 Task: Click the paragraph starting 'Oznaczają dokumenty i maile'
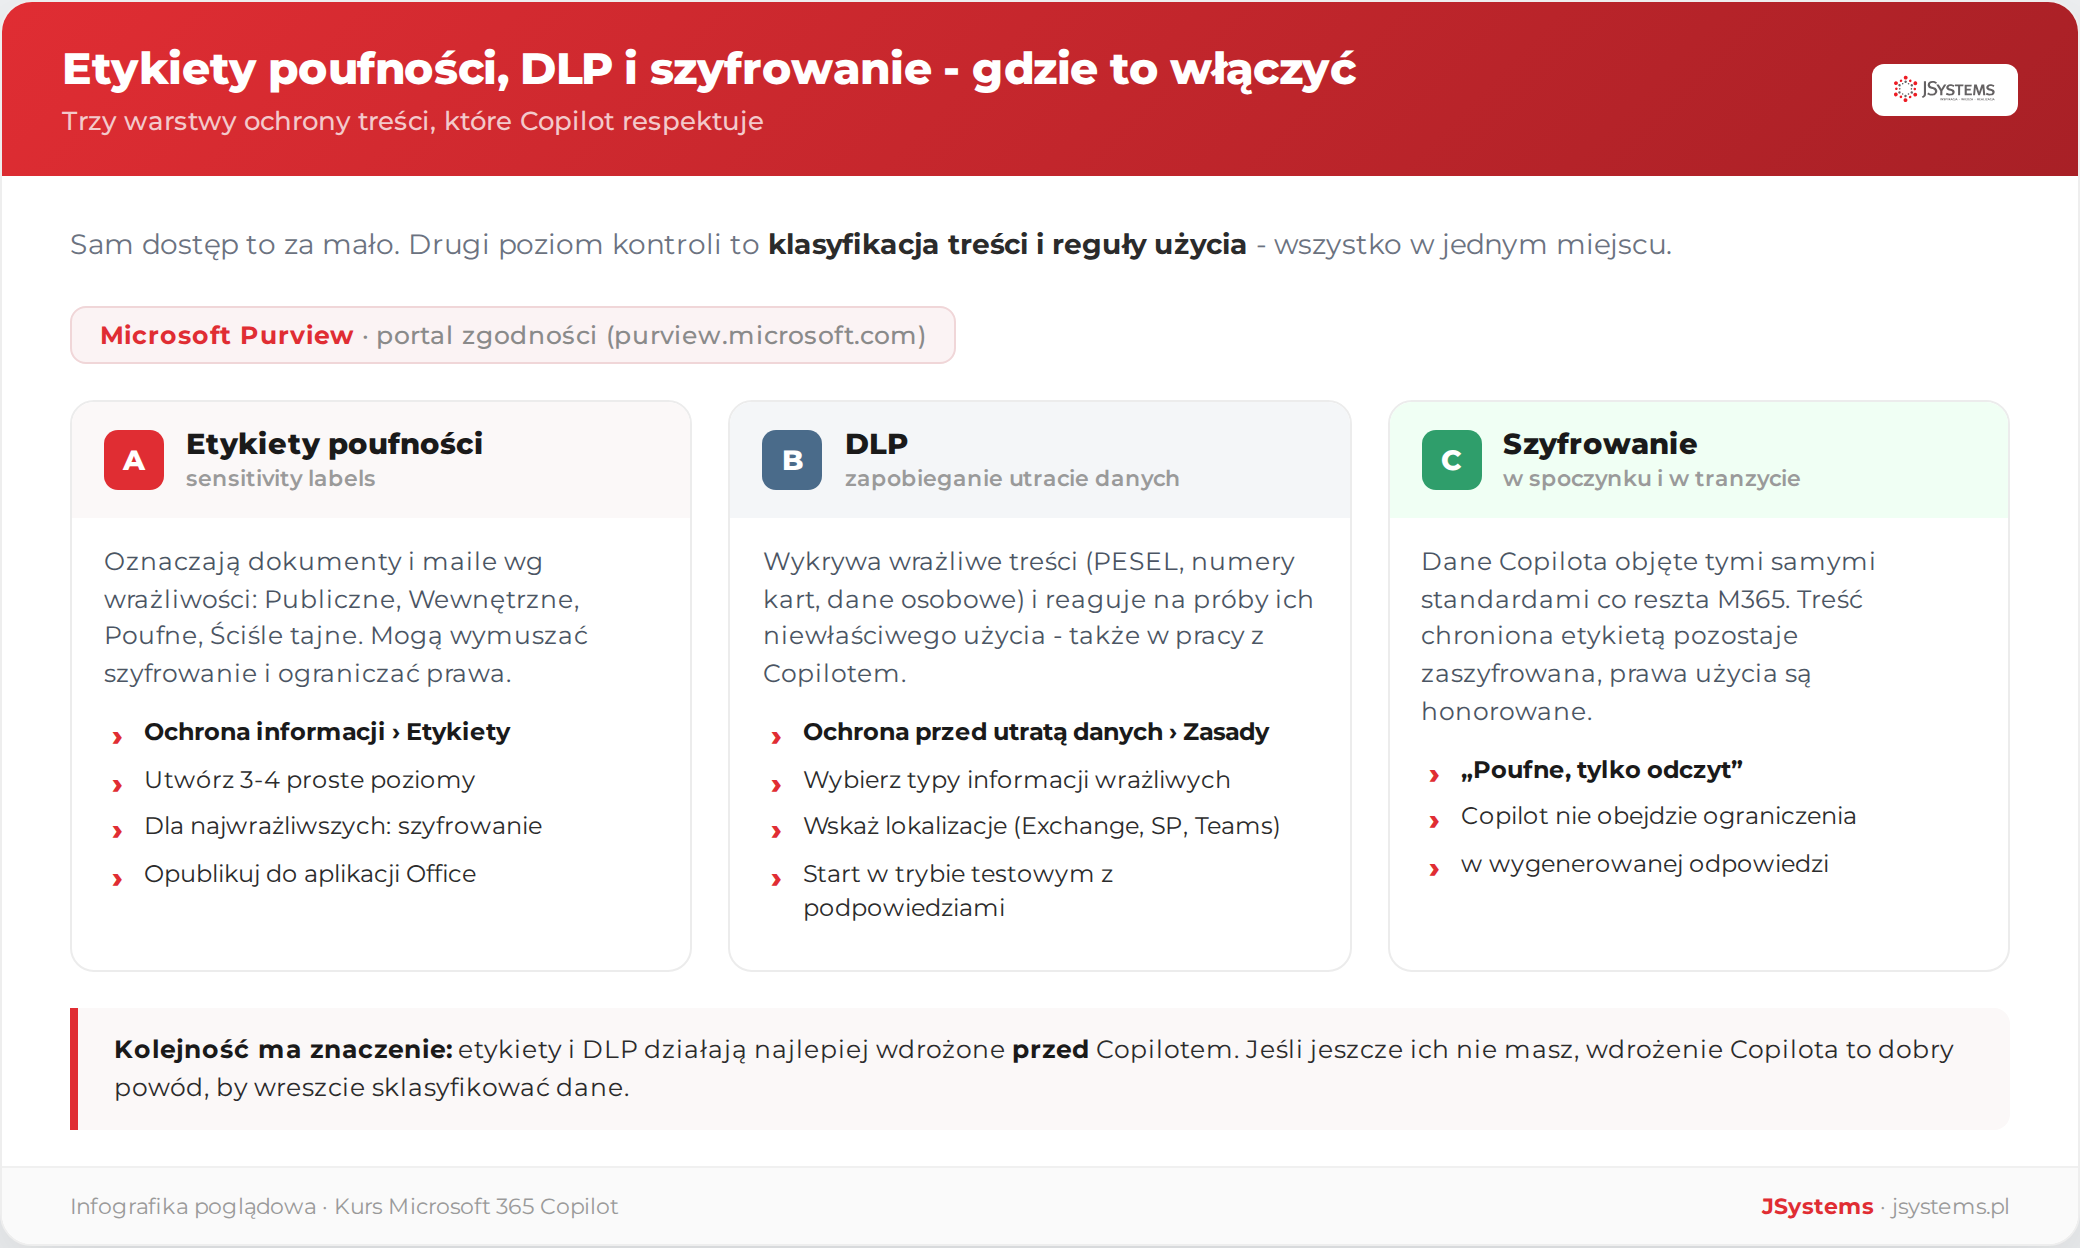pyautogui.click(x=346, y=617)
